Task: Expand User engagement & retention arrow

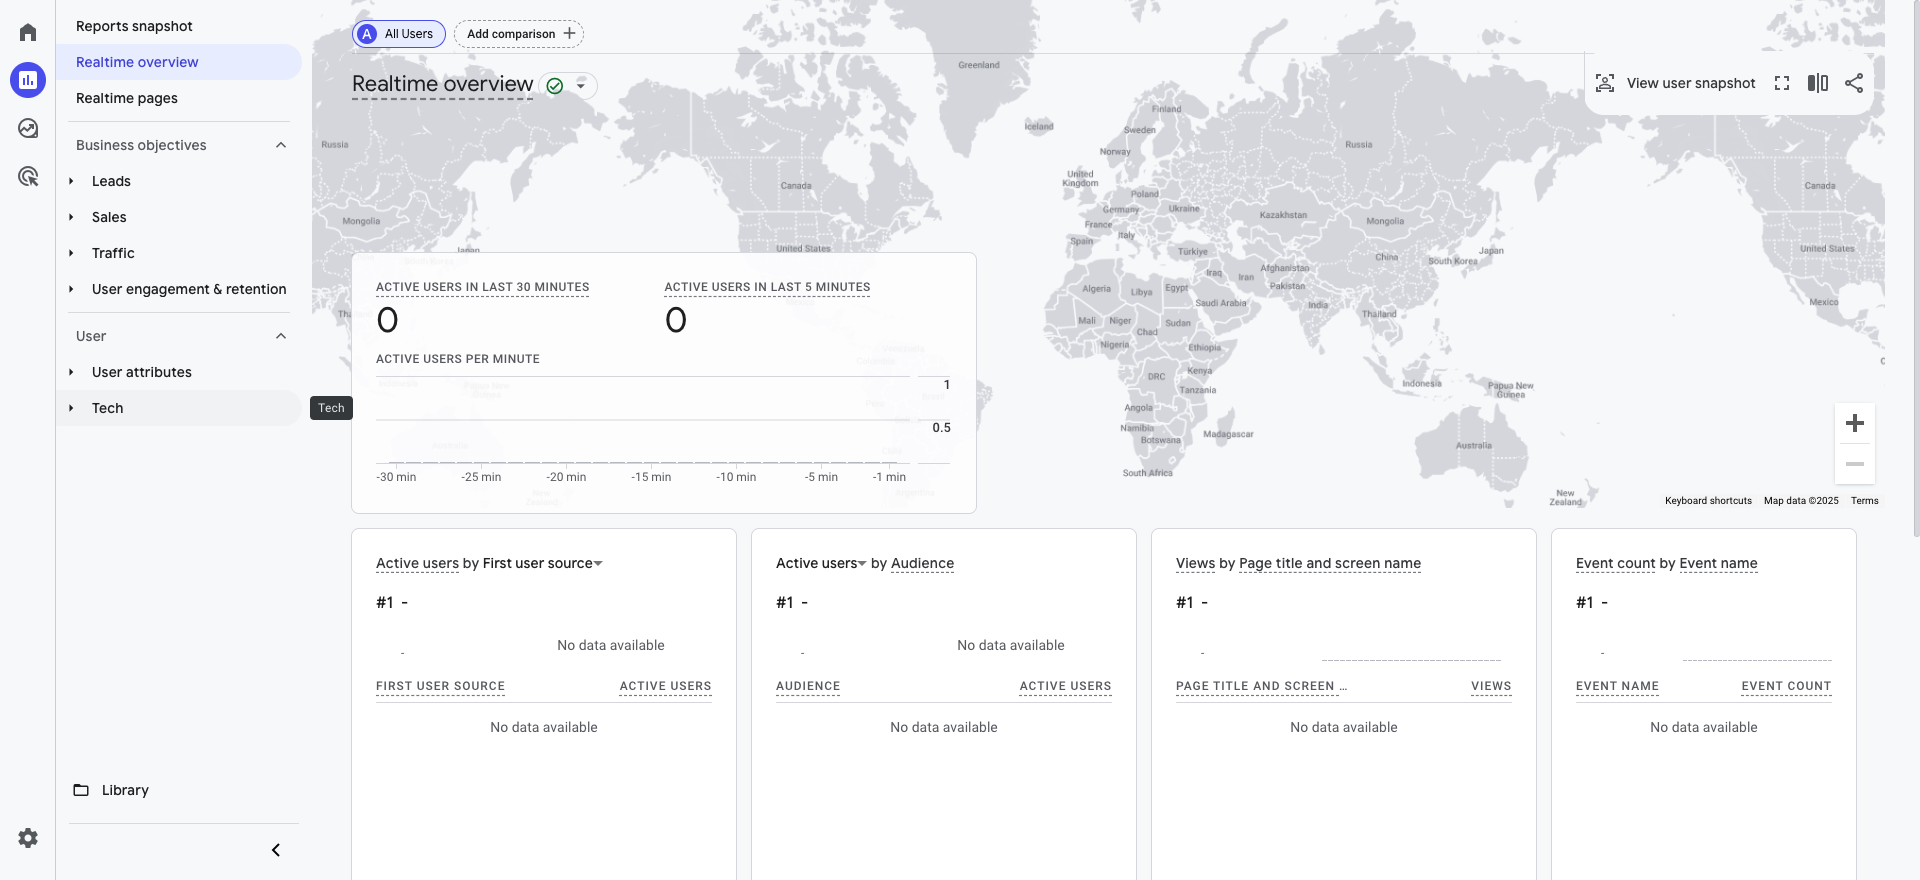Action: [x=71, y=289]
